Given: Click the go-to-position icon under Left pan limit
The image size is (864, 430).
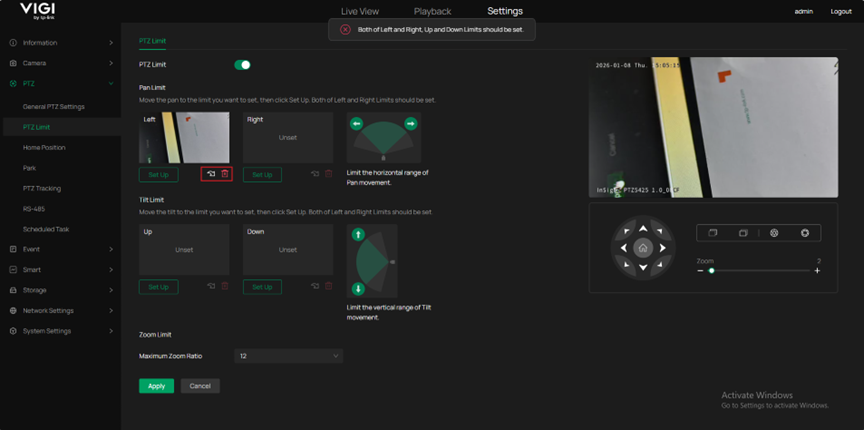Looking at the screenshot, I should click(x=210, y=174).
